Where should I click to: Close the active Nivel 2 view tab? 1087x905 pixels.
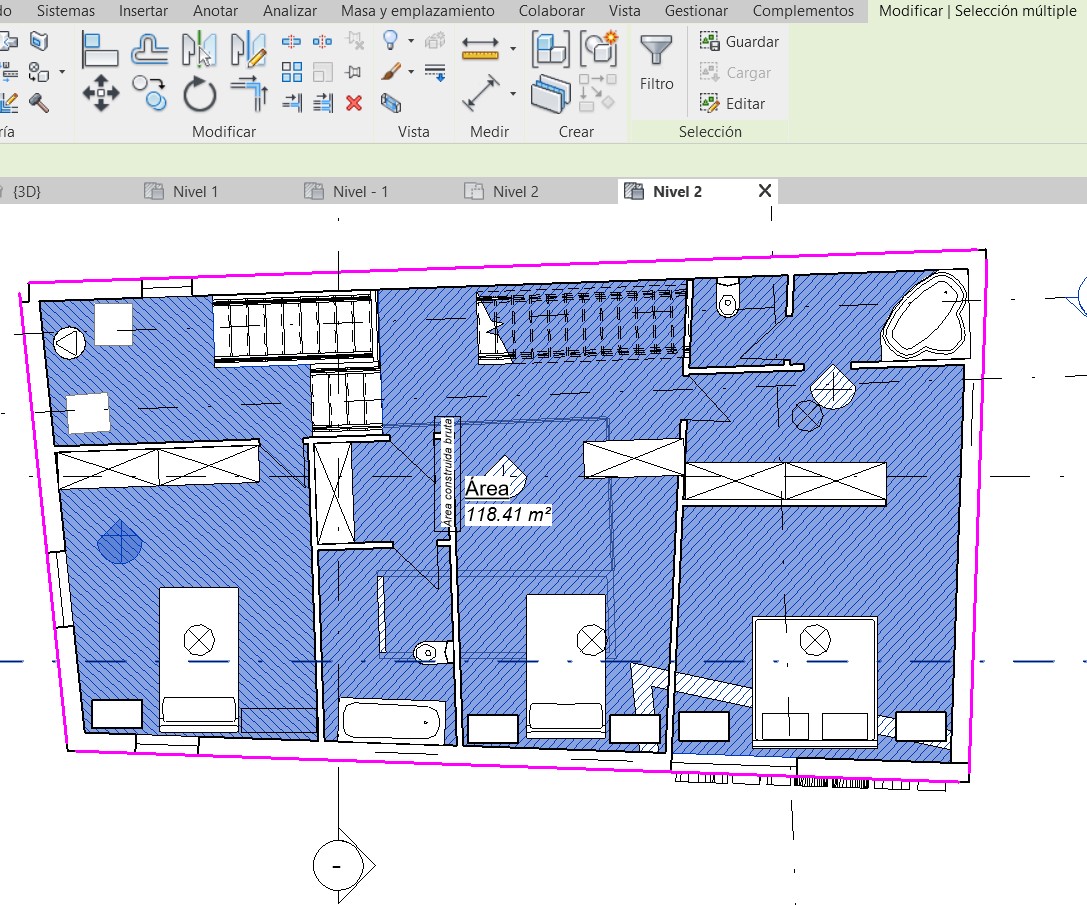pyautogui.click(x=765, y=191)
